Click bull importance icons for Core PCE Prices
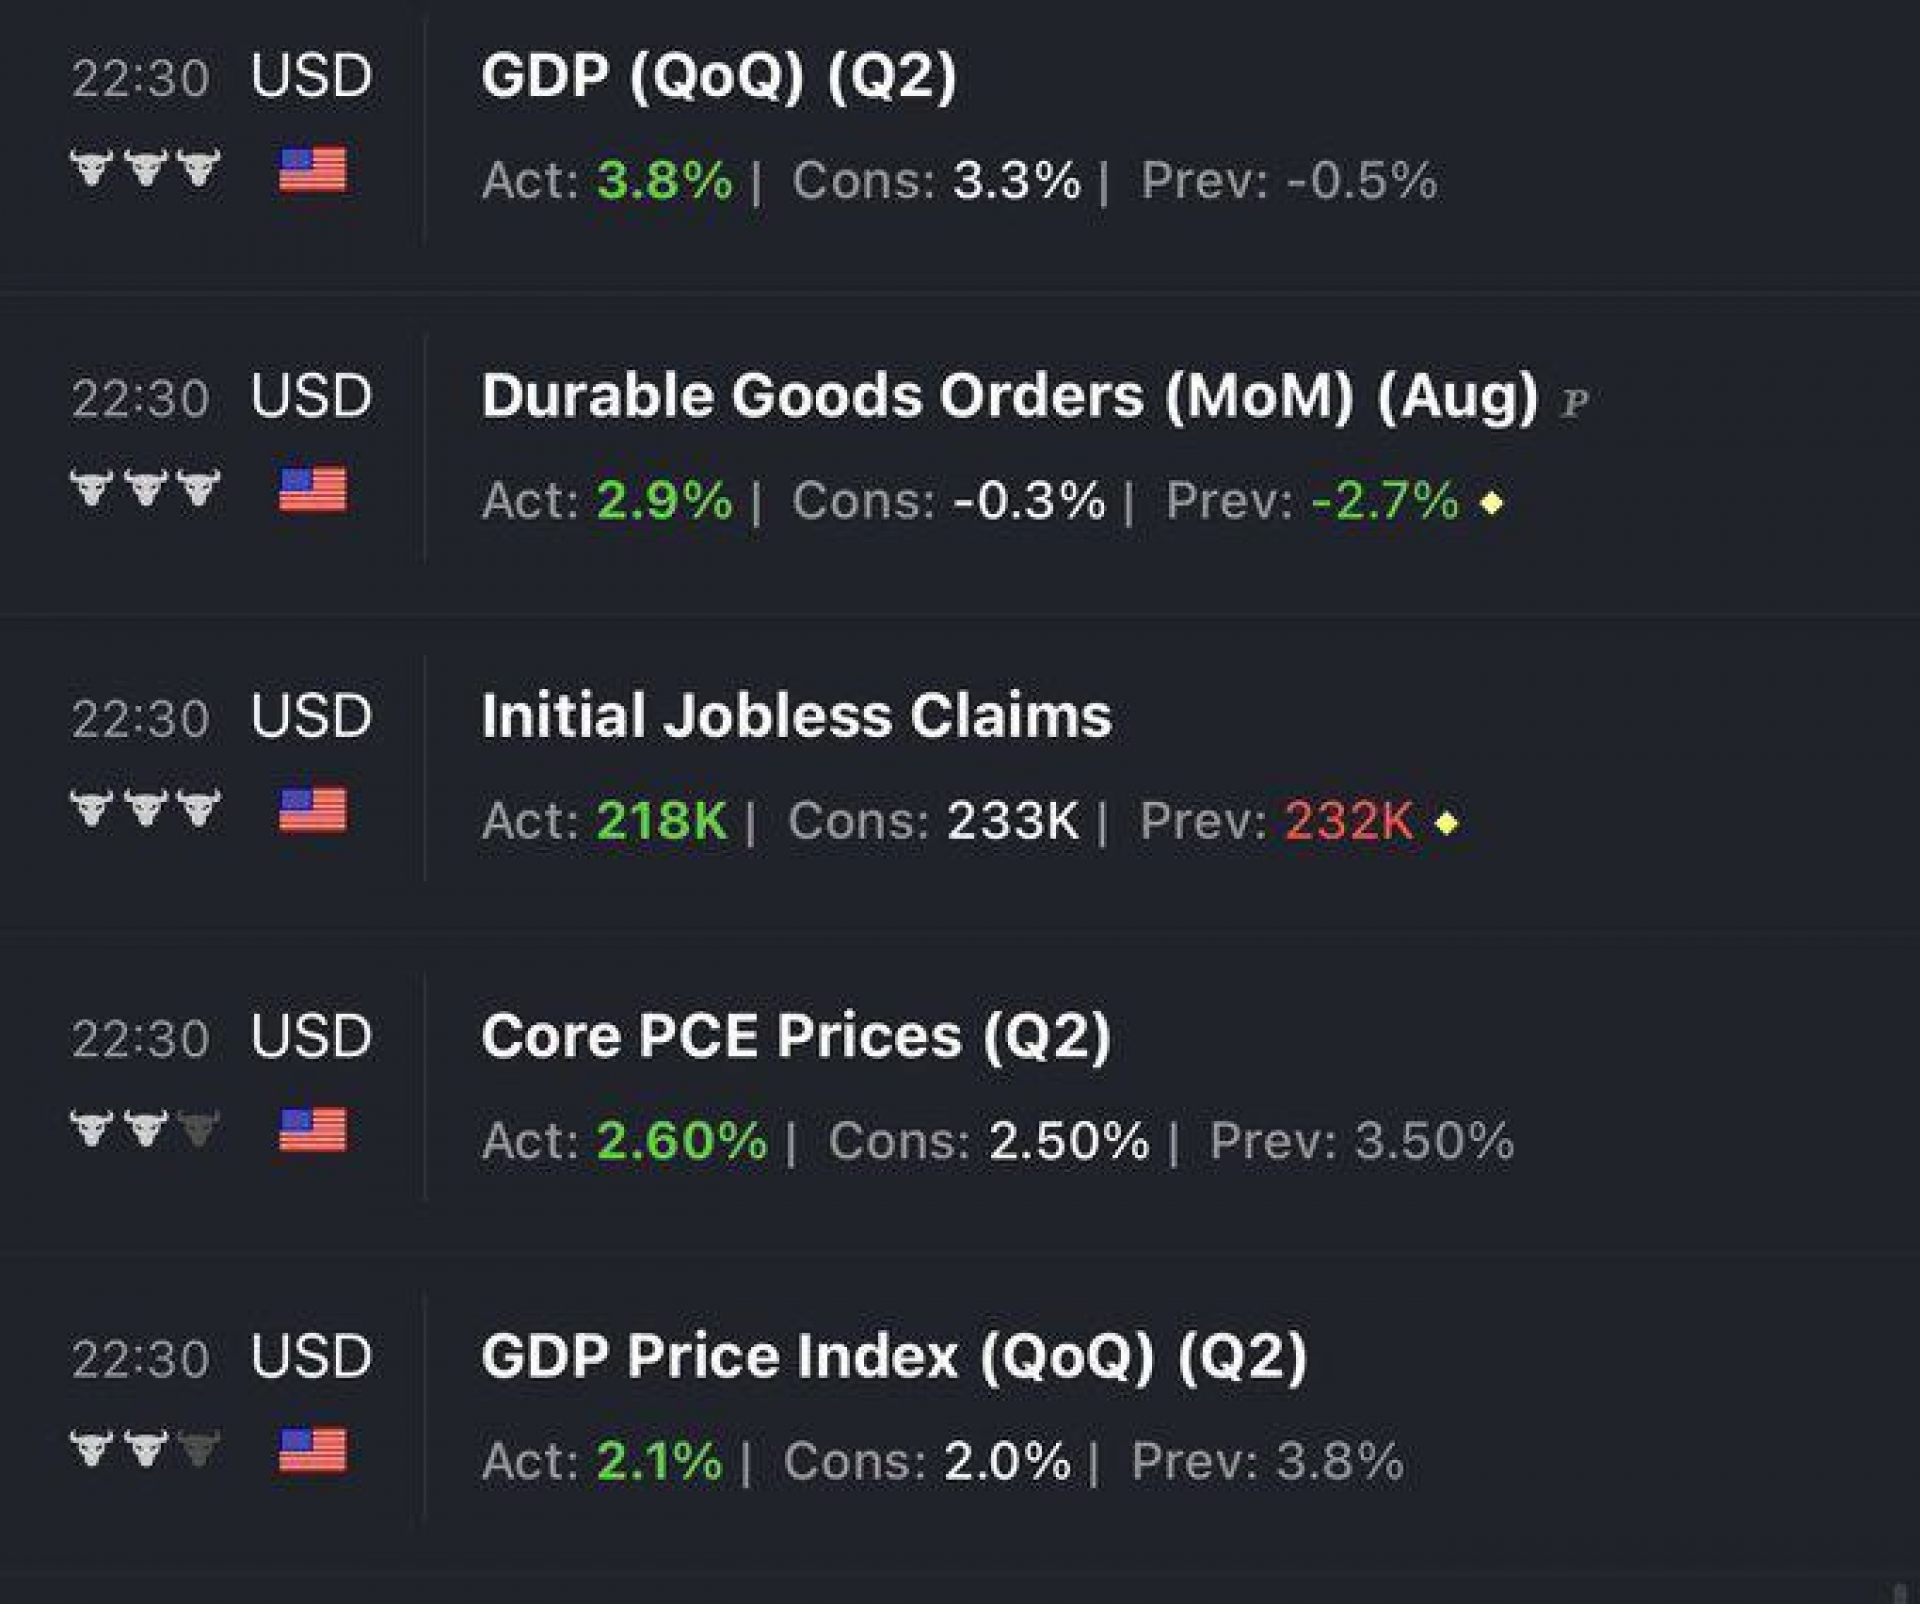Image resolution: width=1920 pixels, height=1604 pixels. click(145, 1128)
